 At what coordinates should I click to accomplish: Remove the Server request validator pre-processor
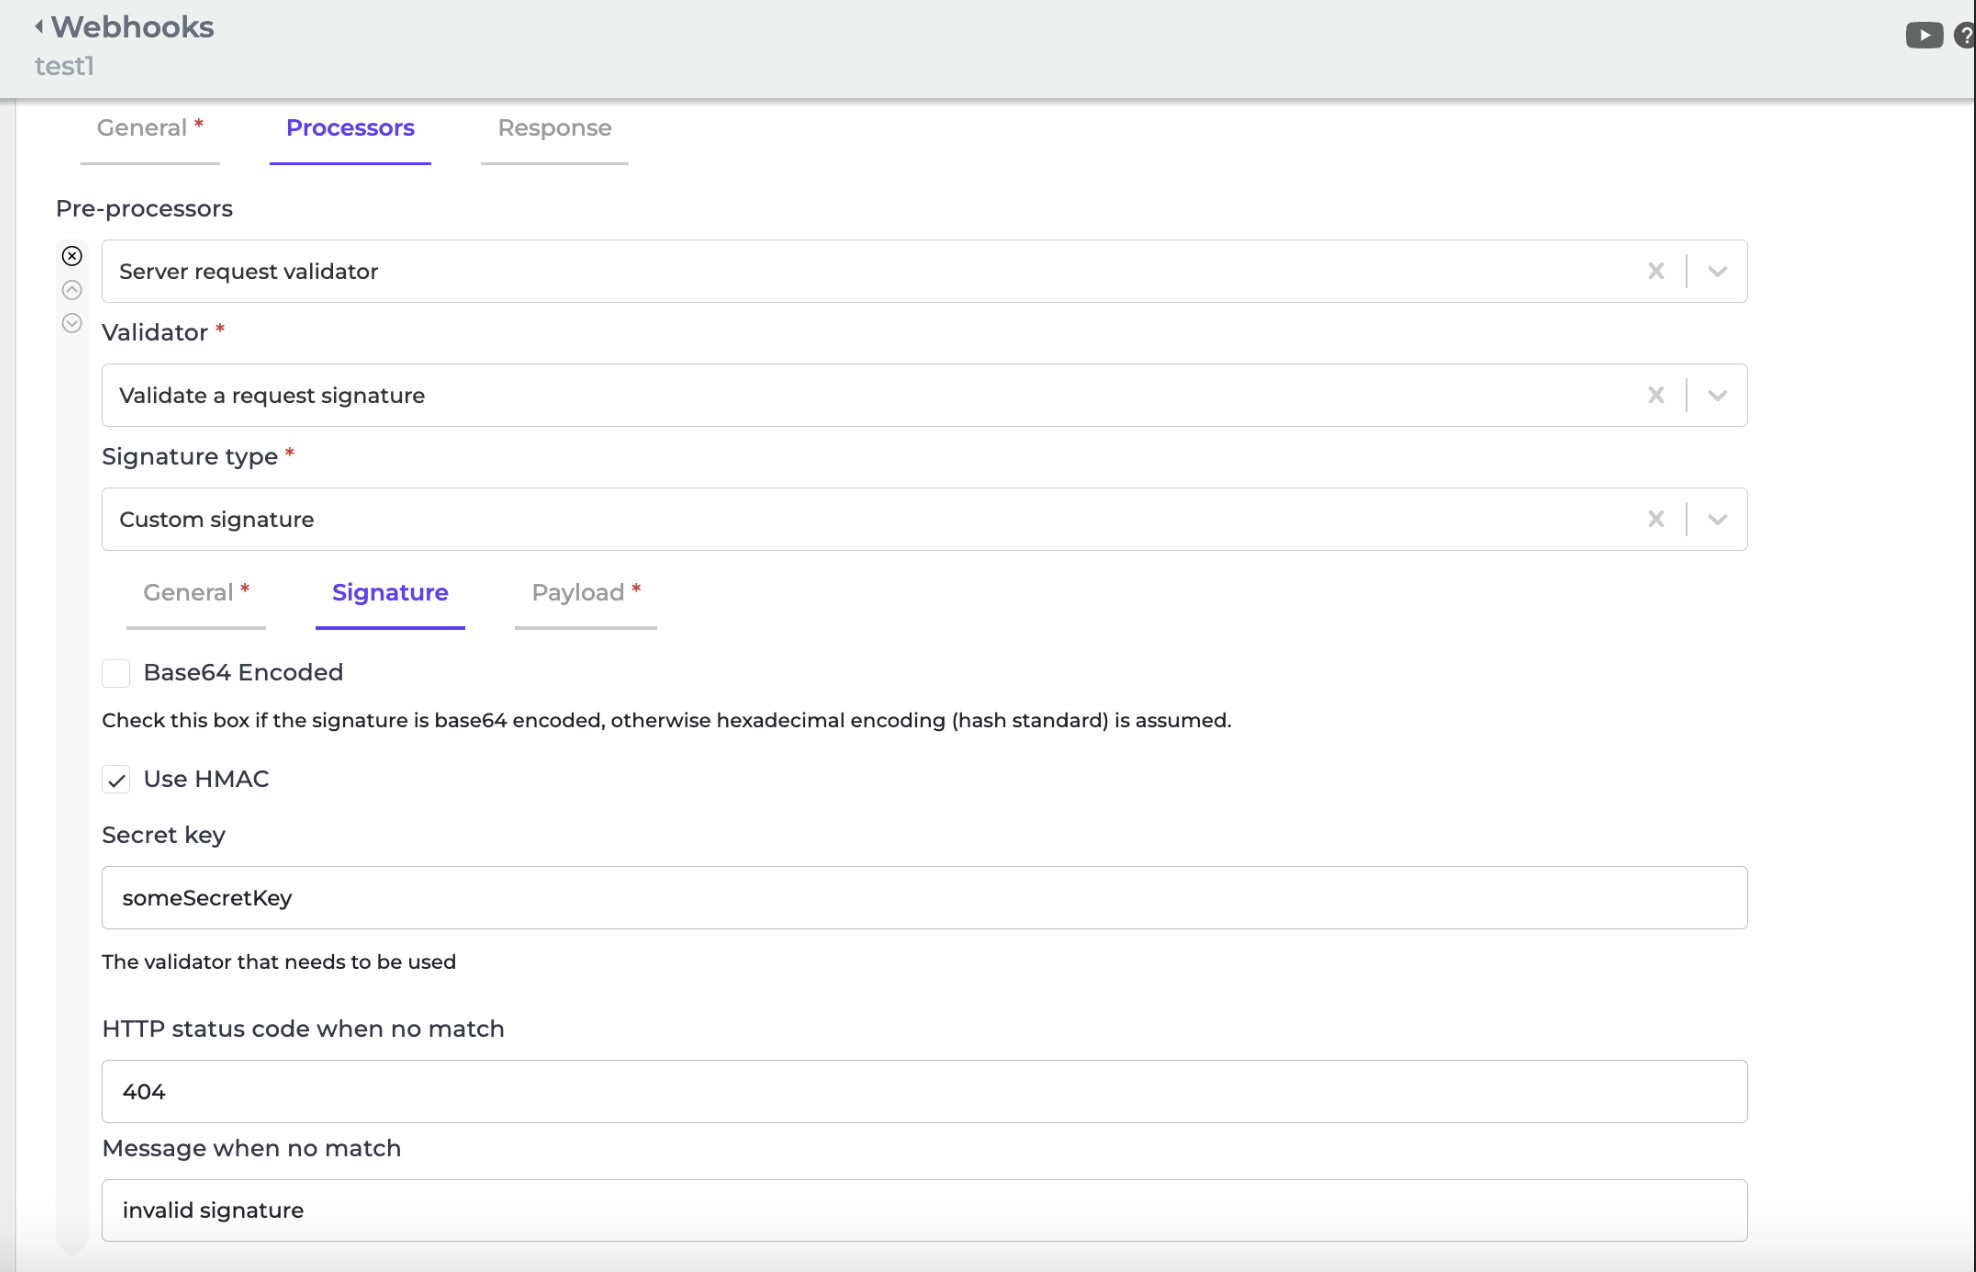[x=72, y=256]
